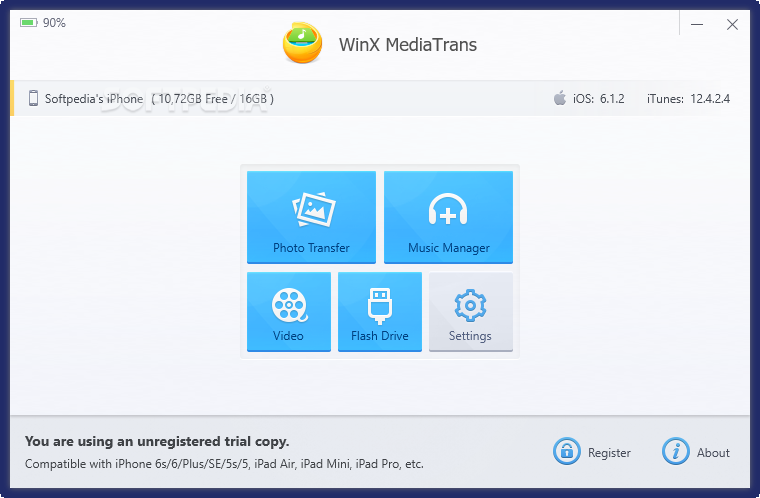Click the "iOS: 6.1.2" version text
This screenshot has width=760, height=498.
click(x=599, y=99)
